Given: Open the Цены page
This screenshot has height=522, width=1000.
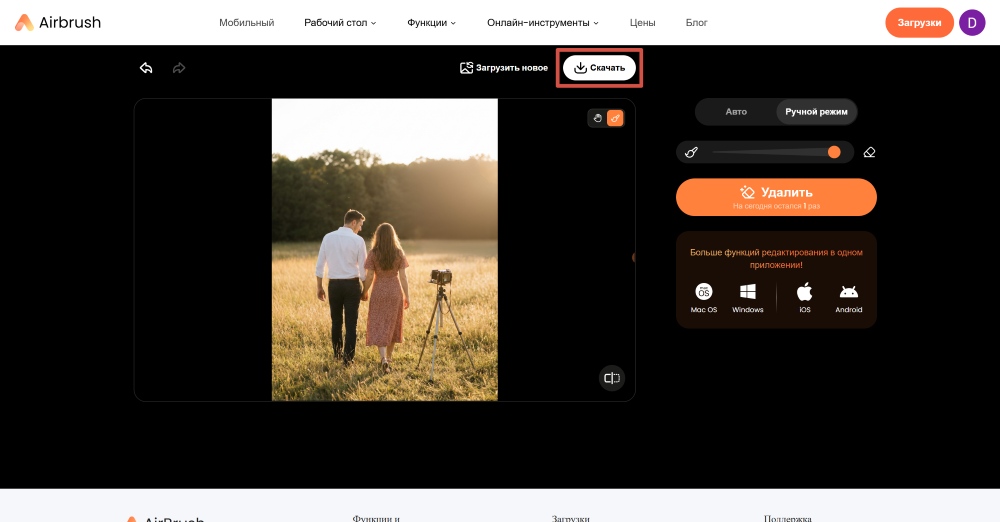Looking at the screenshot, I should [x=642, y=22].
